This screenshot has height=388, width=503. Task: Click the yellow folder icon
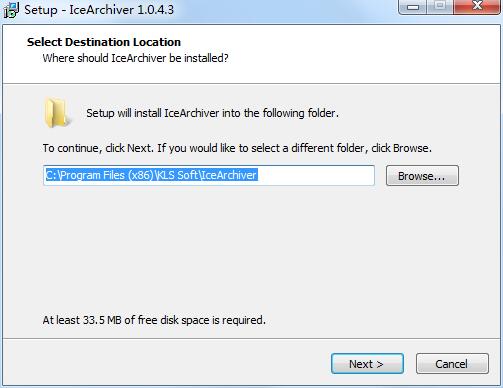pos(57,113)
